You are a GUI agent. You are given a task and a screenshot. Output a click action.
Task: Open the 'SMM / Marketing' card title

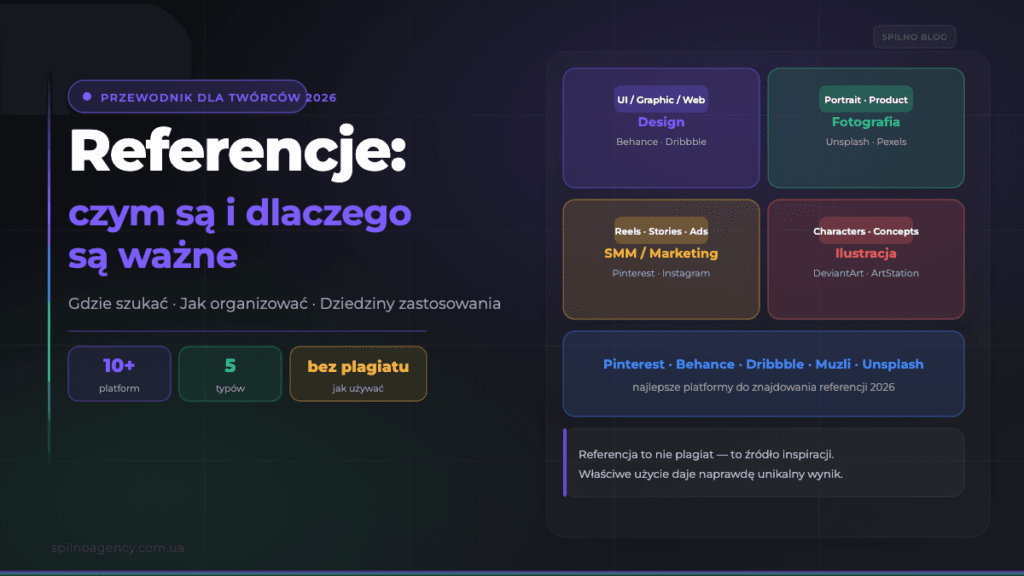click(x=661, y=253)
